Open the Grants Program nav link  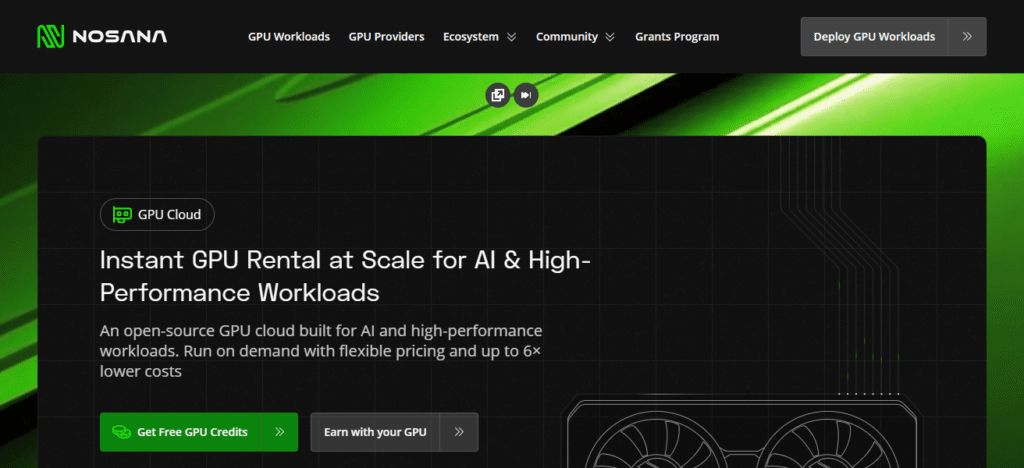tap(677, 37)
